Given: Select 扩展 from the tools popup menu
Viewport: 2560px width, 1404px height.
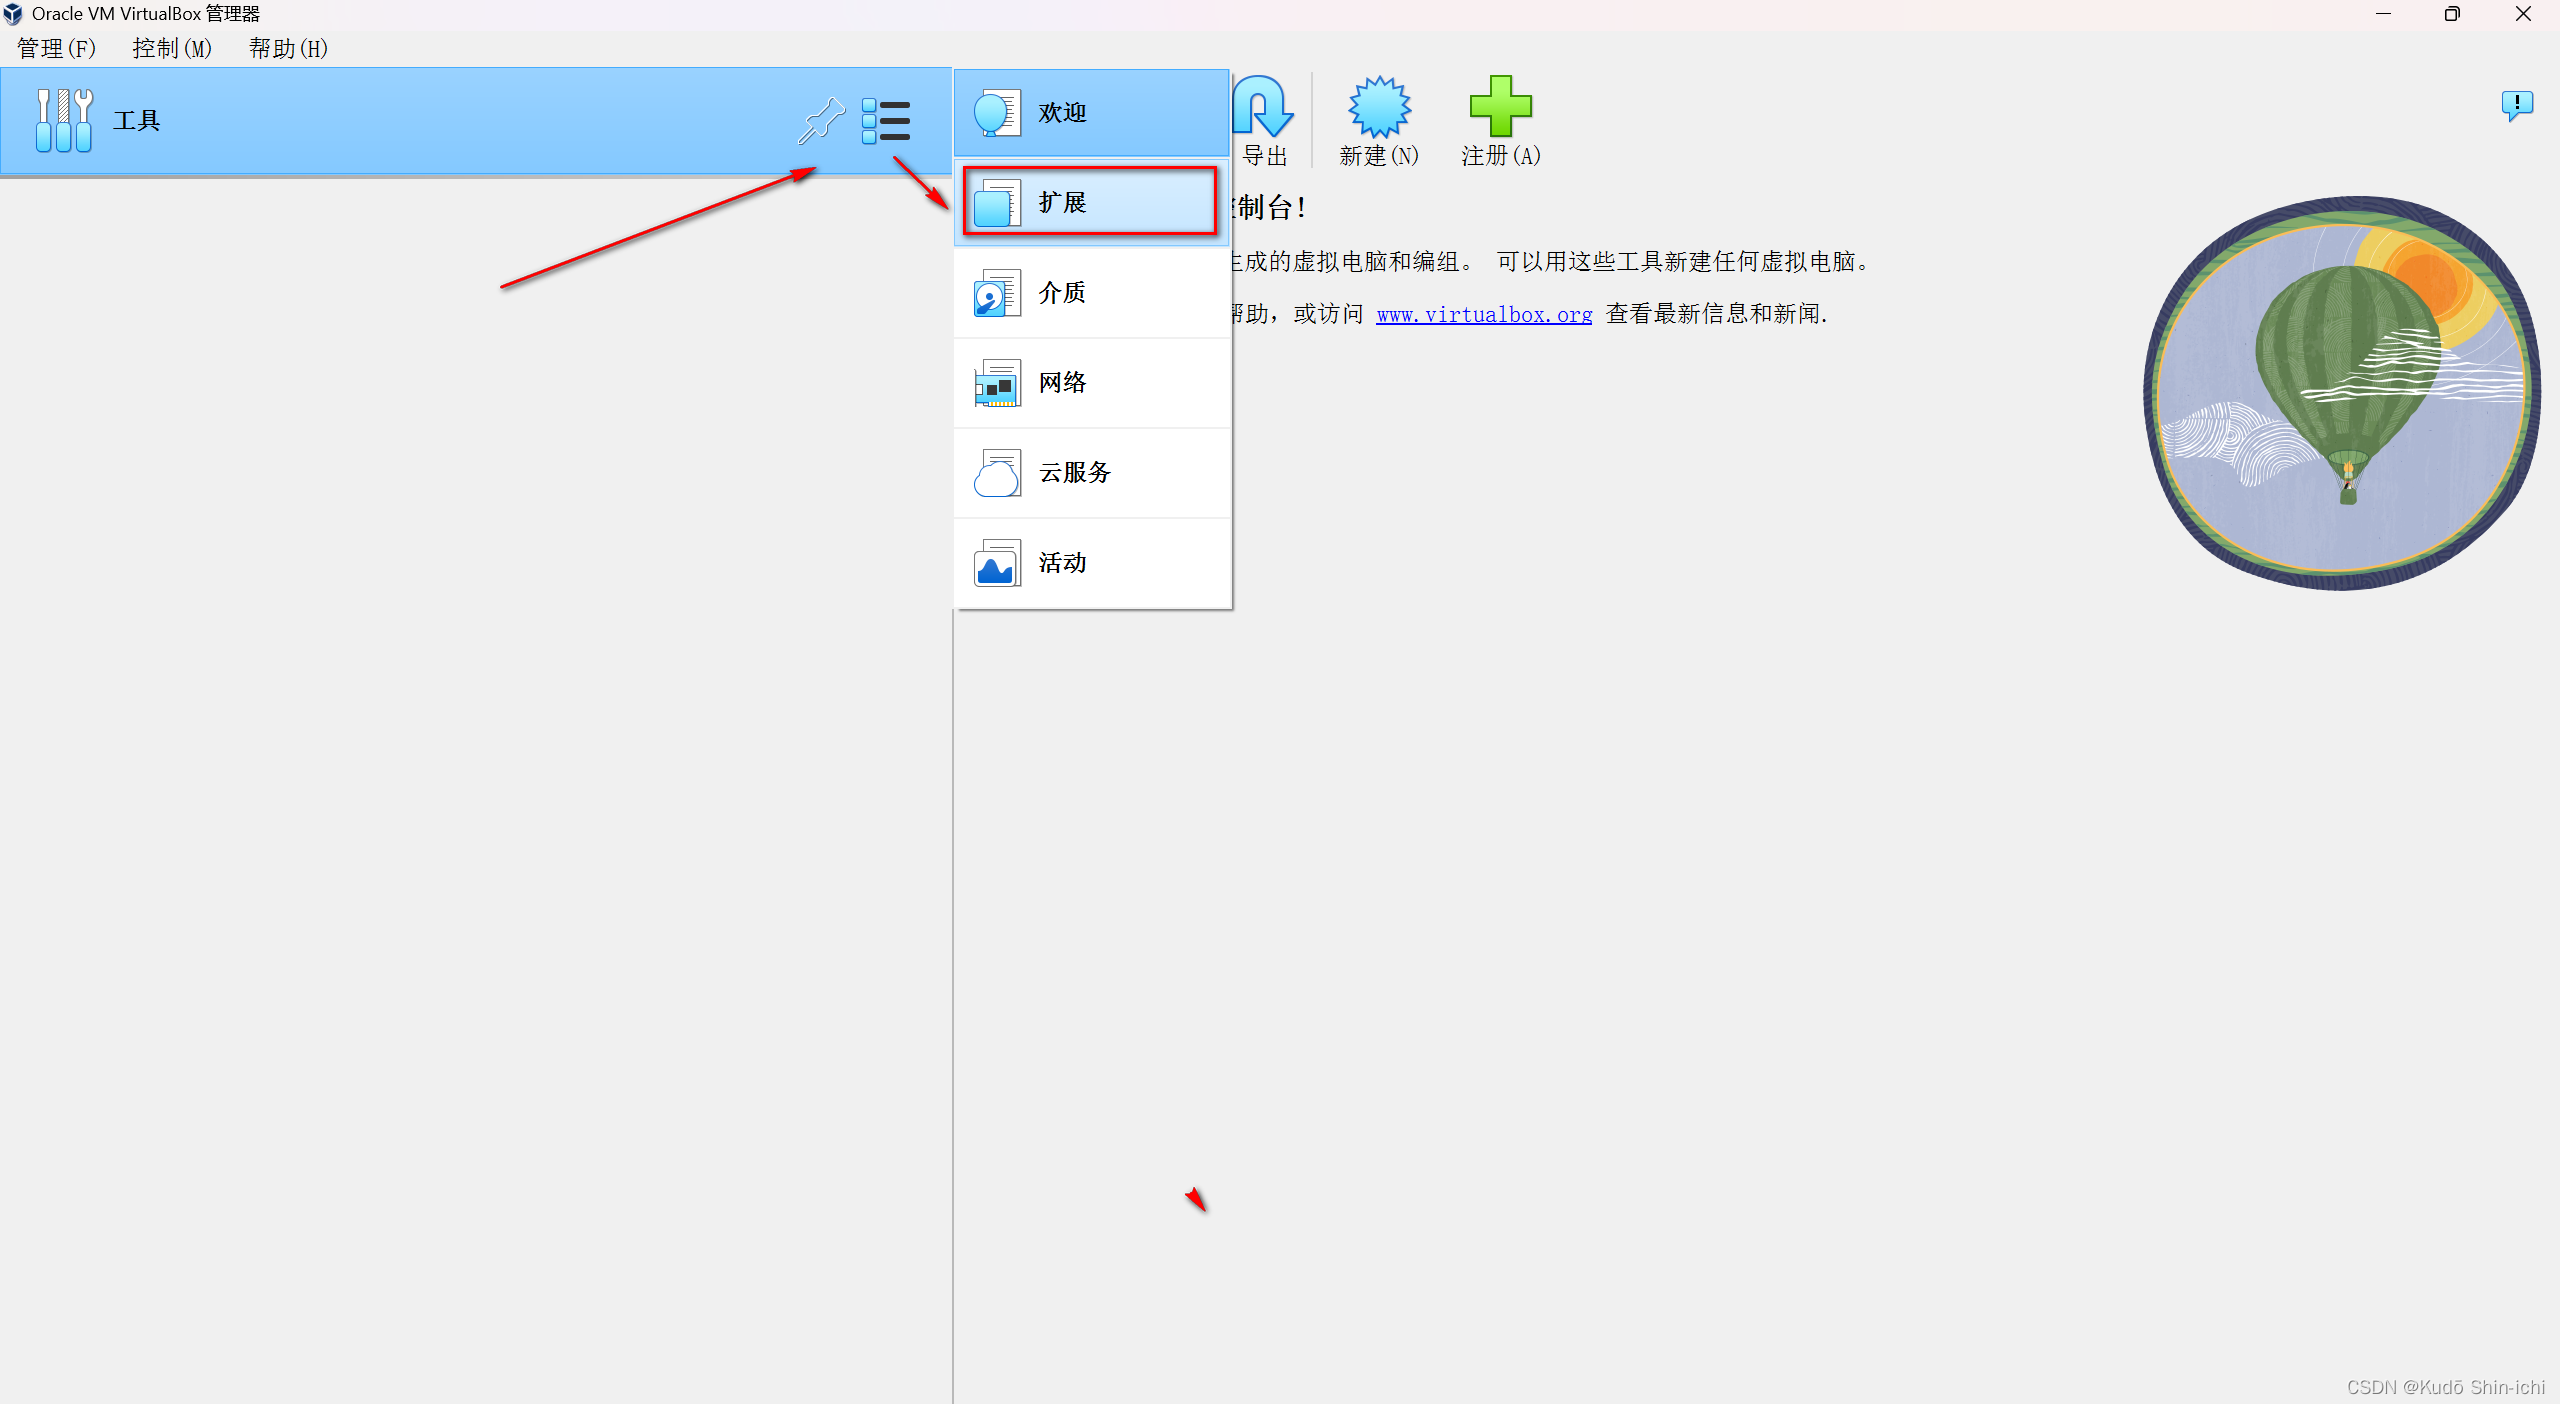Looking at the screenshot, I should pyautogui.click(x=1089, y=201).
